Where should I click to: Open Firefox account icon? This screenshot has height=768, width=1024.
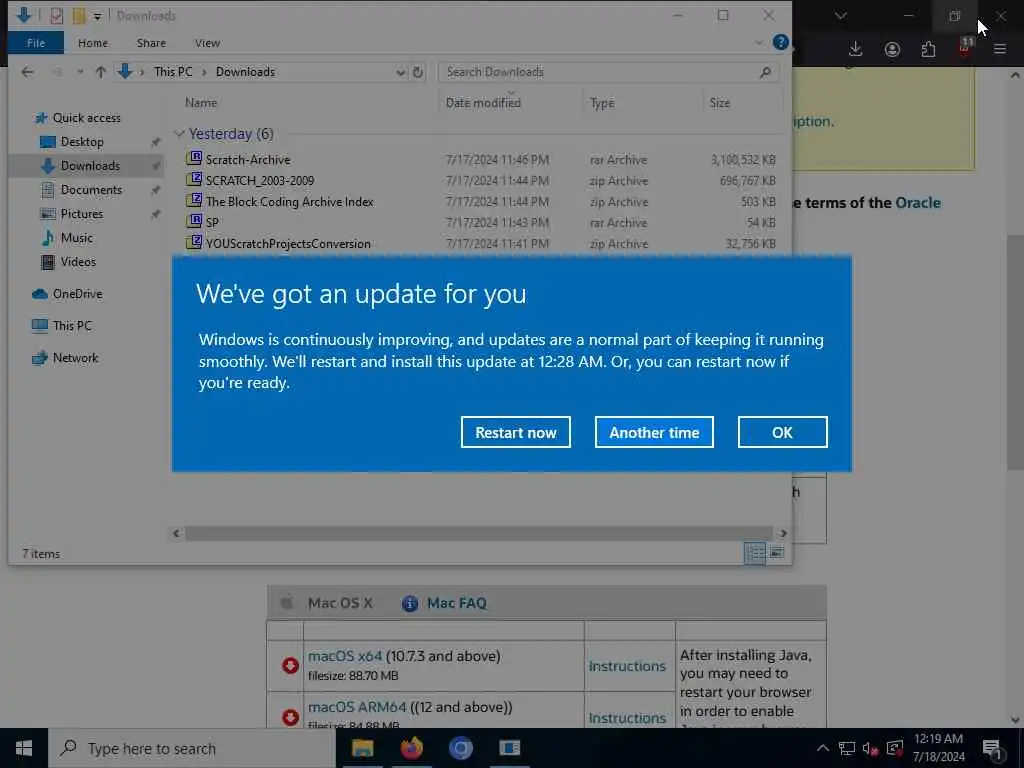click(x=892, y=49)
